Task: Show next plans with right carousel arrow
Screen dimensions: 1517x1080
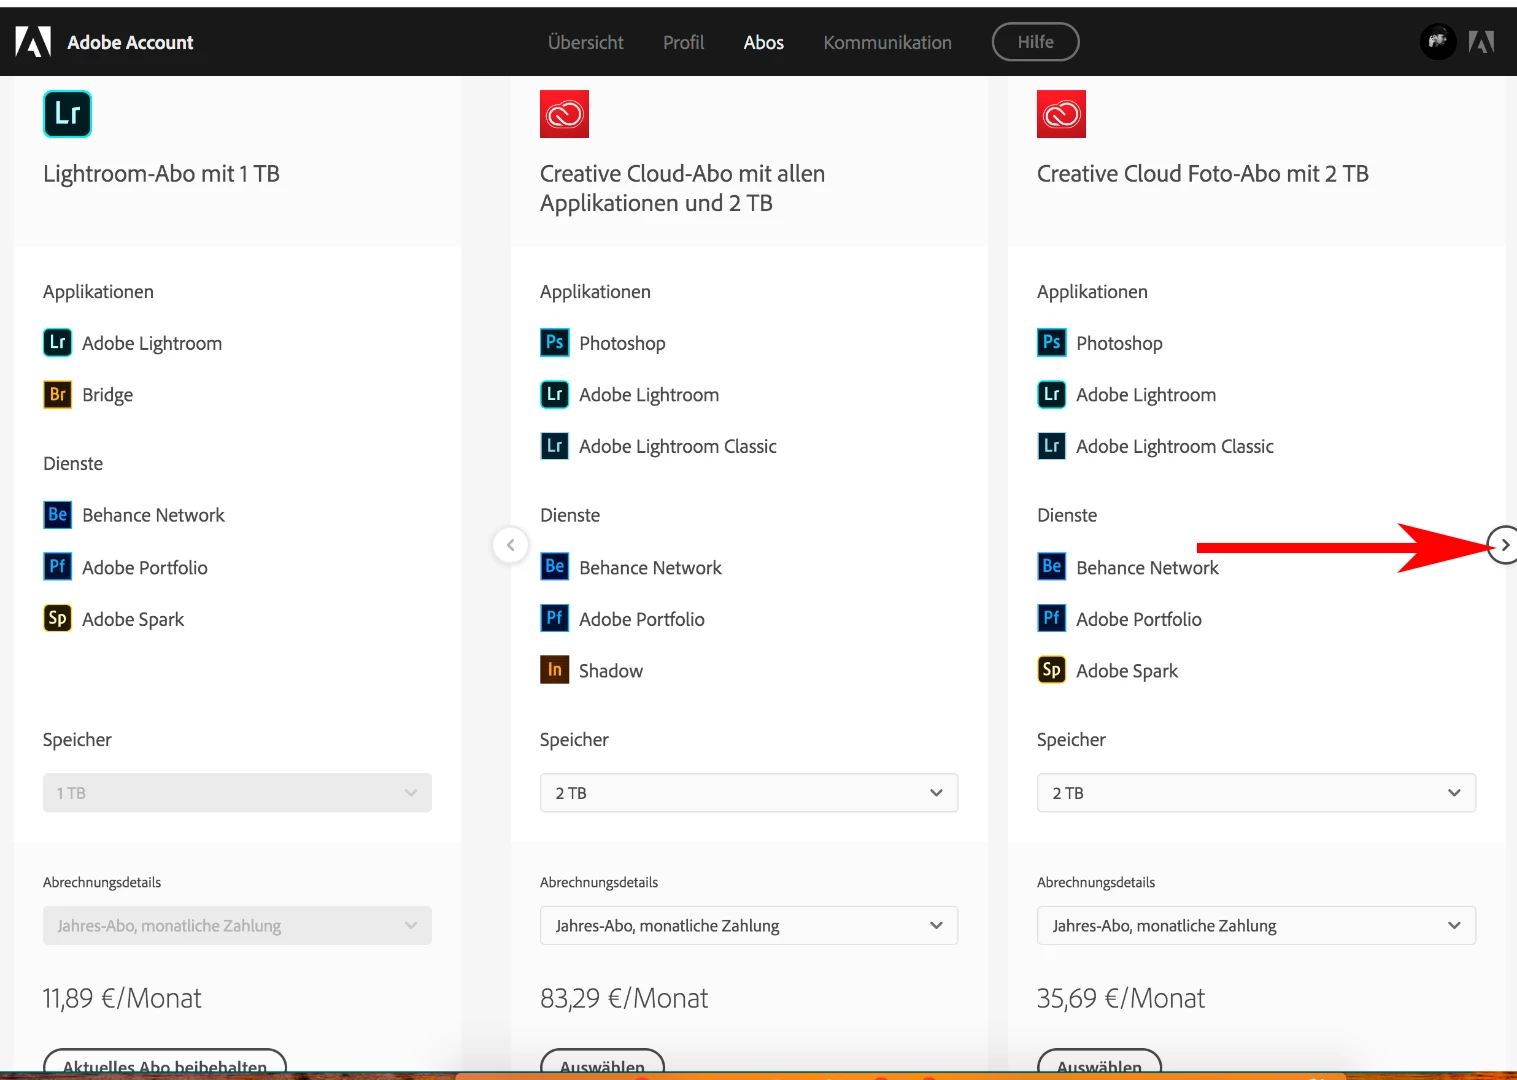Action: (x=1504, y=545)
